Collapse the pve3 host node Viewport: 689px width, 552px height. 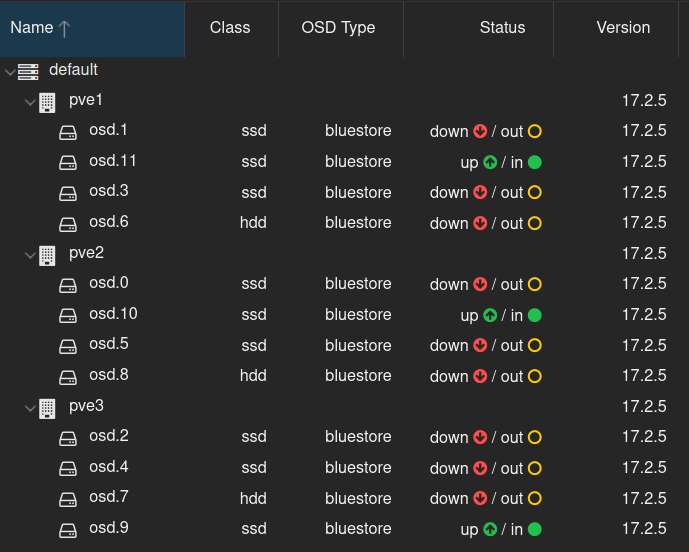[30, 408]
